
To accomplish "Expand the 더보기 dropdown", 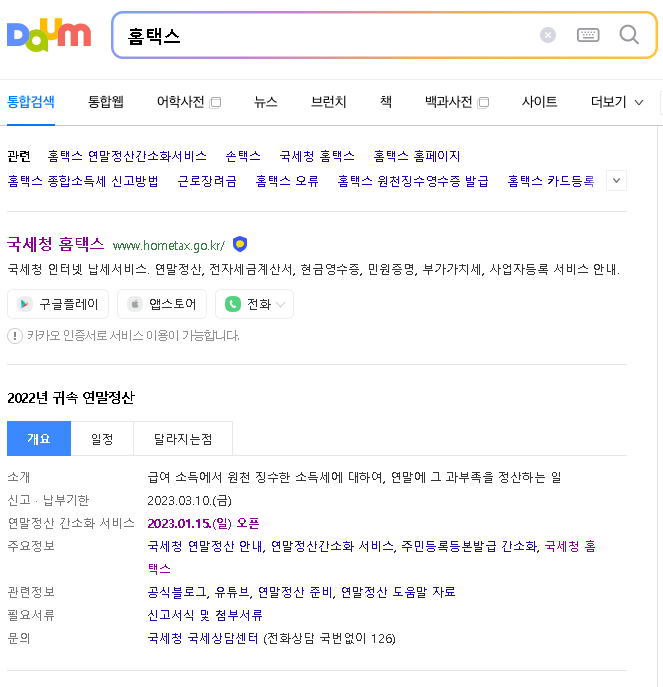I will point(617,102).
